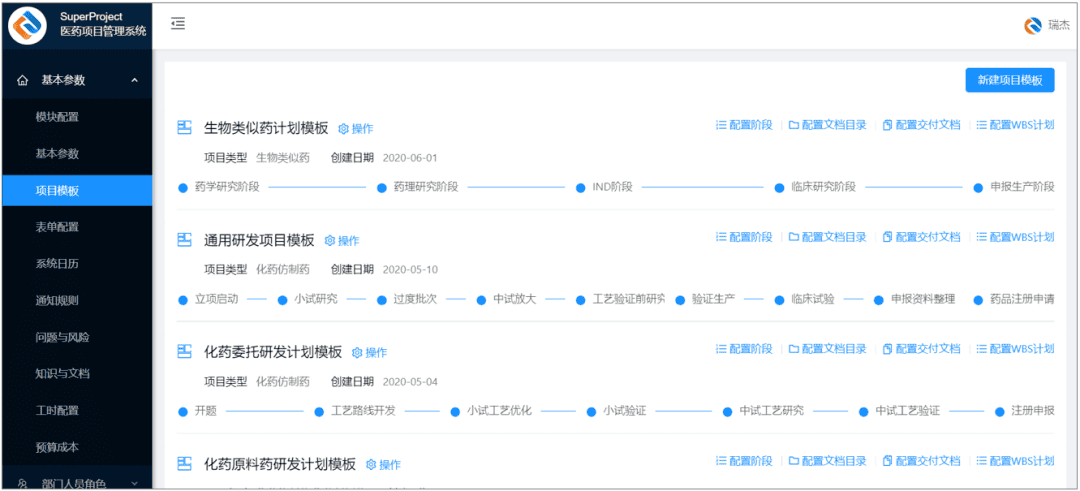Screen dimensions: 1080x491
Task: Click the date 2020-05-10
Action: pyautogui.click(x=410, y=269)
